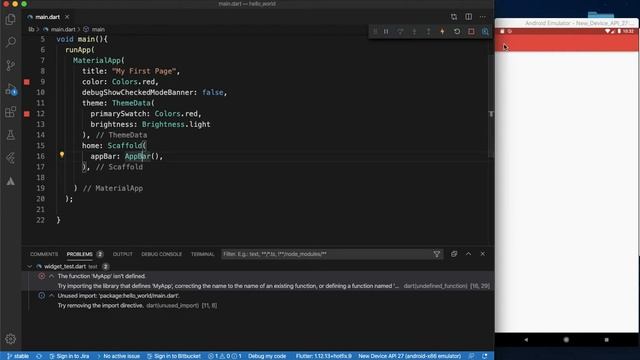Image resolution: width=640 pixels, height=360 pixels.
Task: Click the feedback icon in status bar
Action: pyautogui.click(x=471, y=356)
